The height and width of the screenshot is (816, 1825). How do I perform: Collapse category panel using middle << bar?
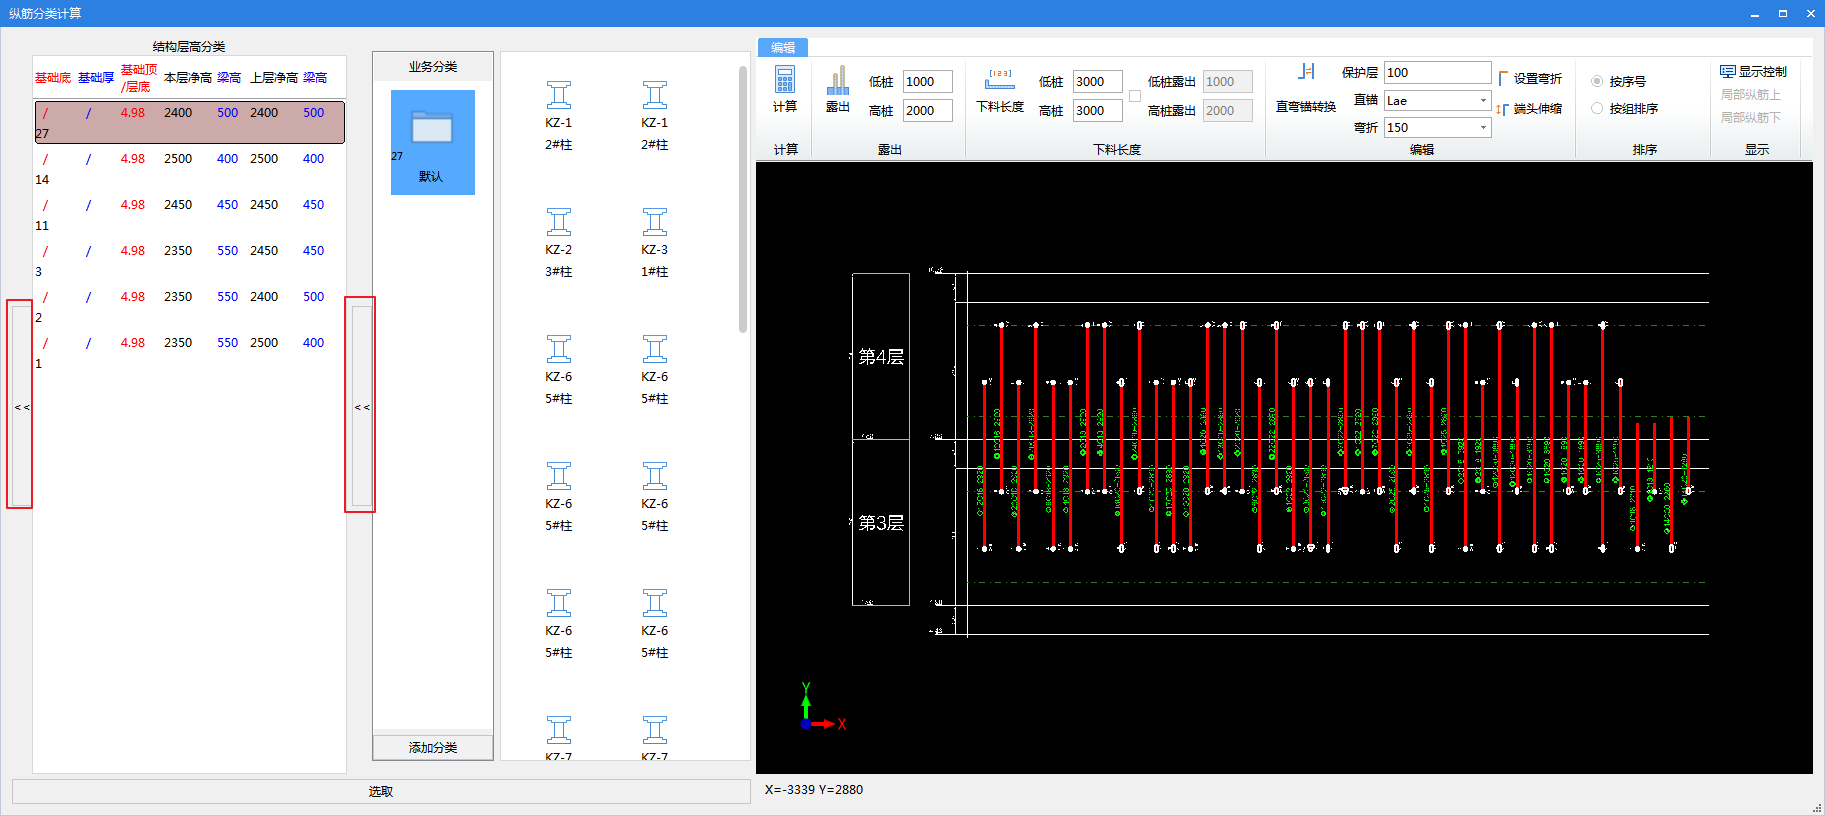pyautogui.click(x=361, y=407)
